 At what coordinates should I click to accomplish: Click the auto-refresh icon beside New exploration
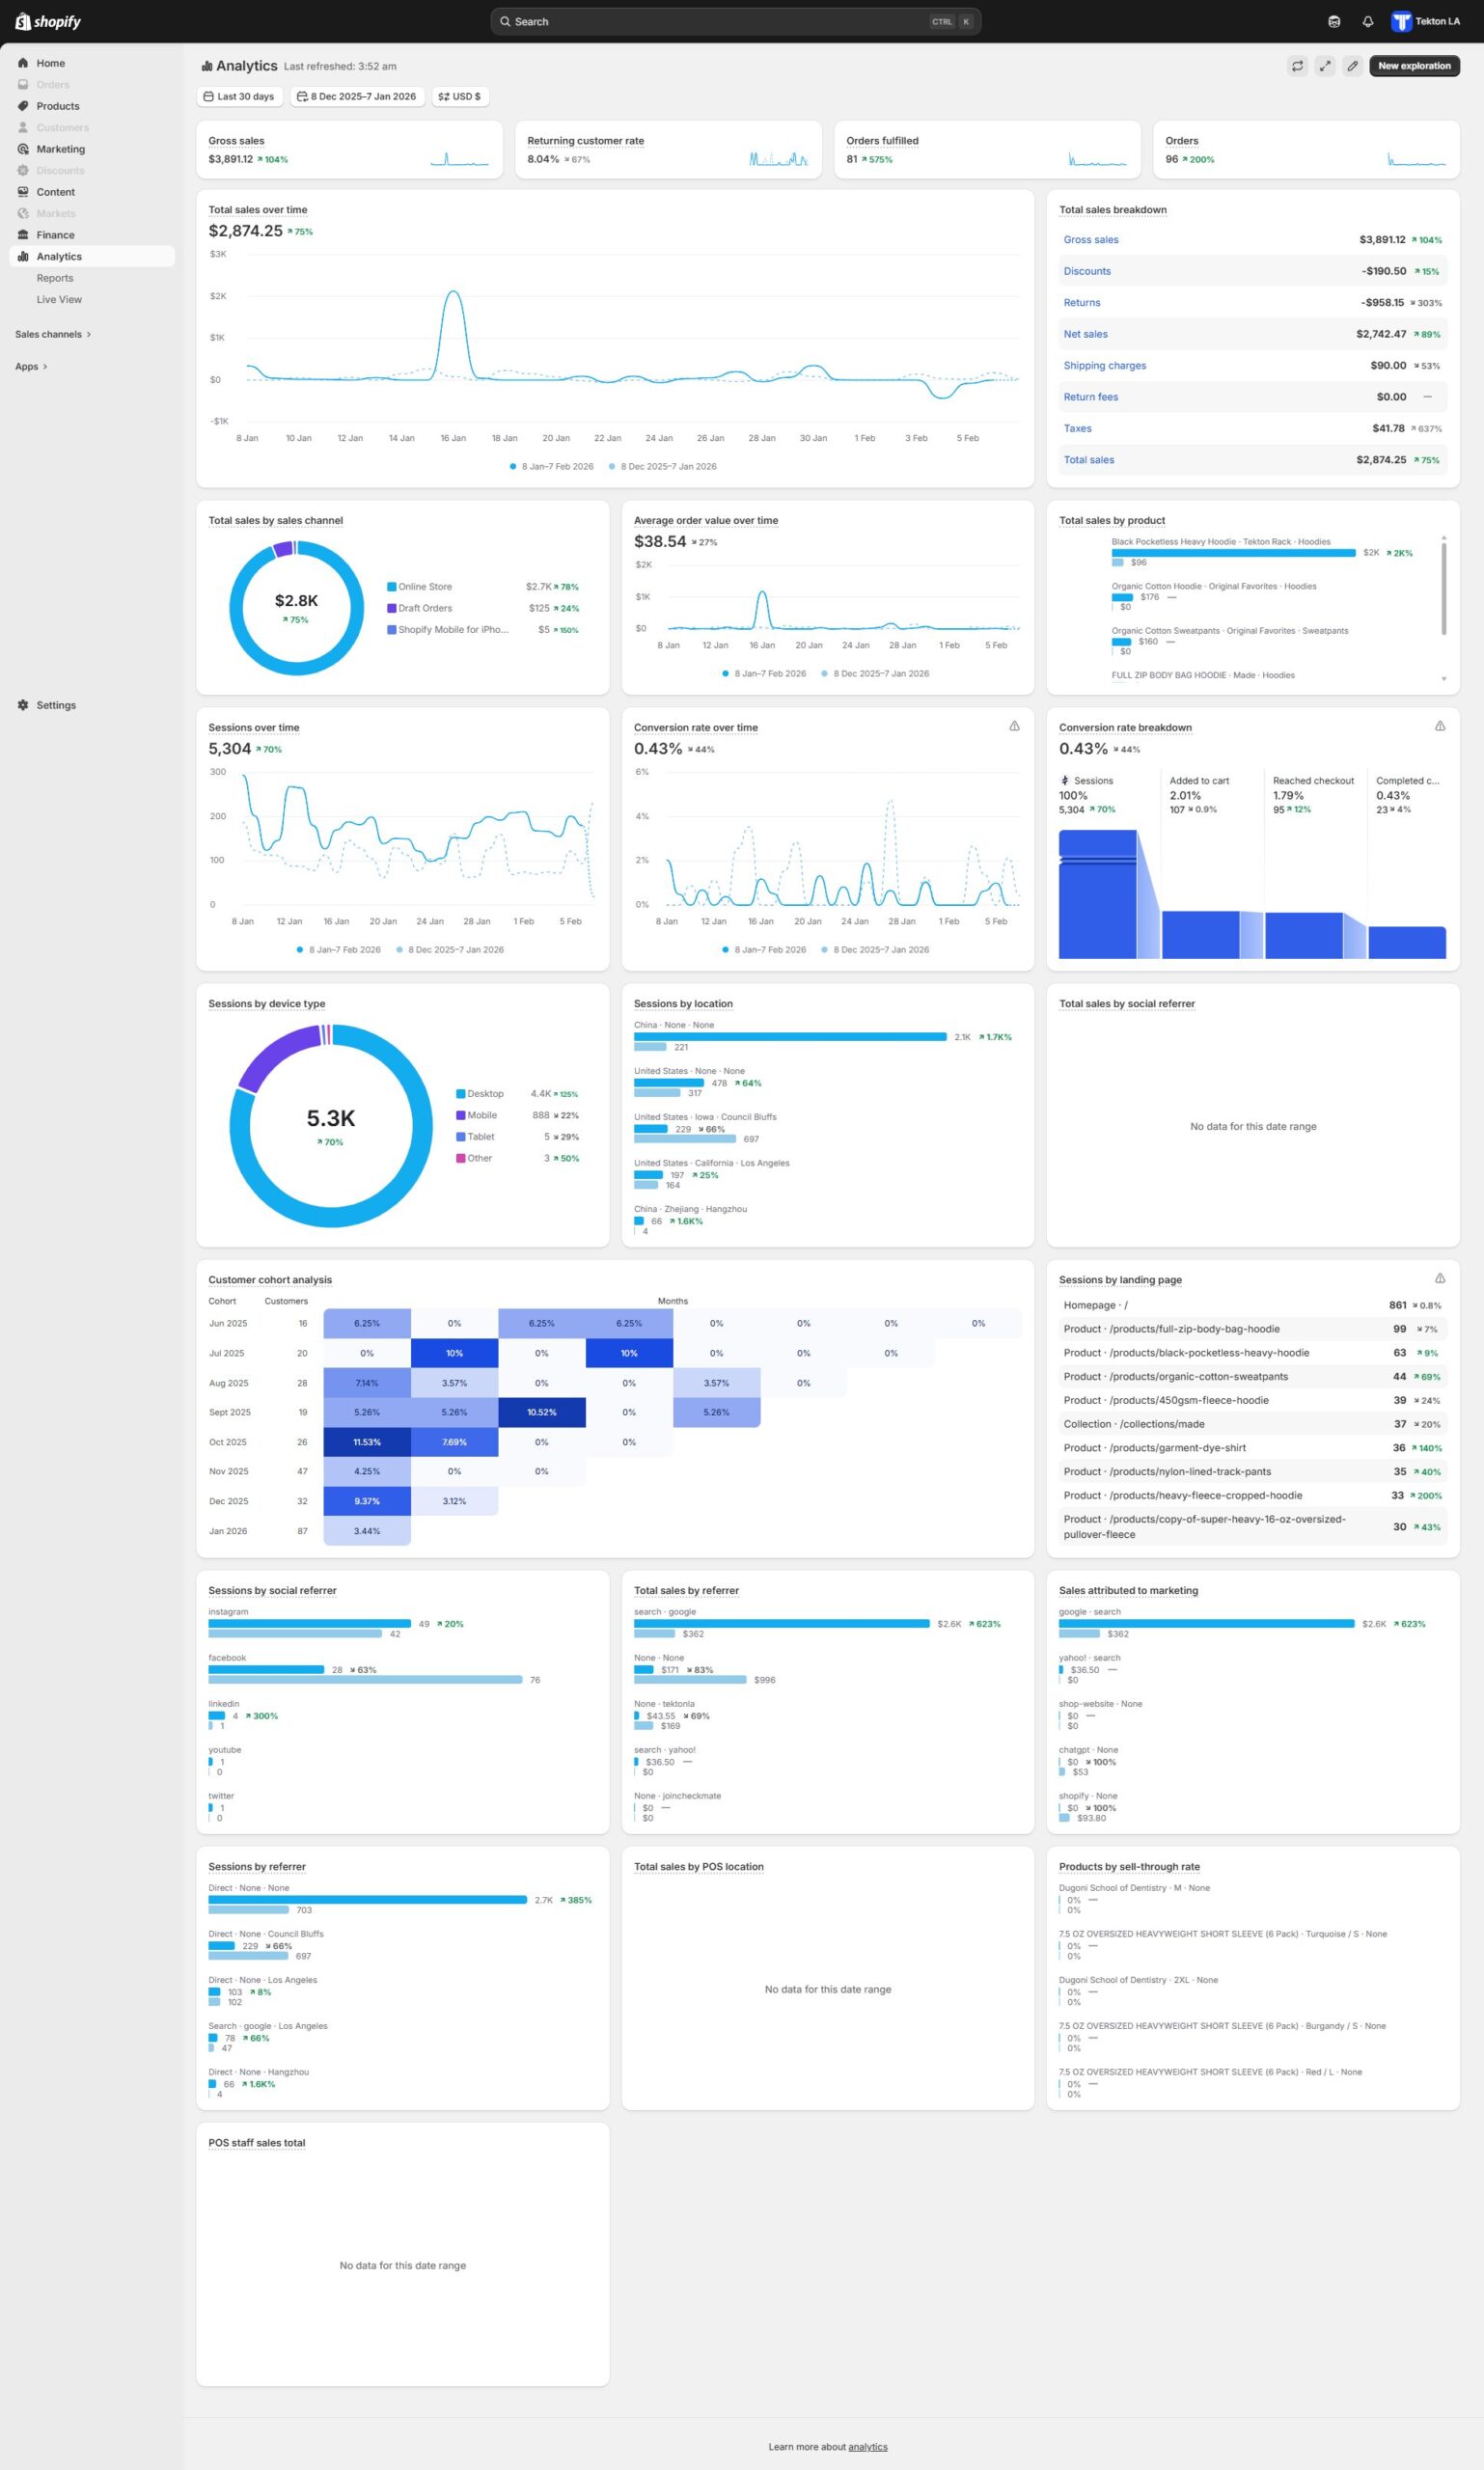1297,66
